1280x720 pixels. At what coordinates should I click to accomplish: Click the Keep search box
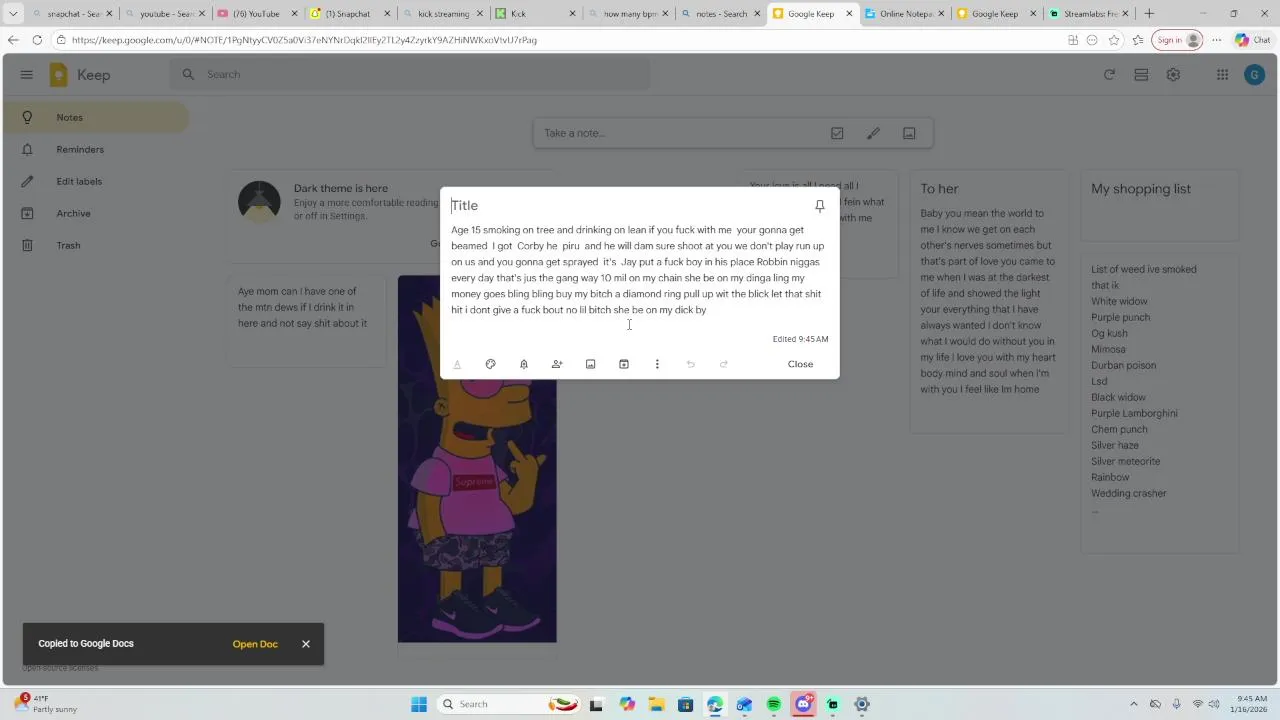point(410,74)
